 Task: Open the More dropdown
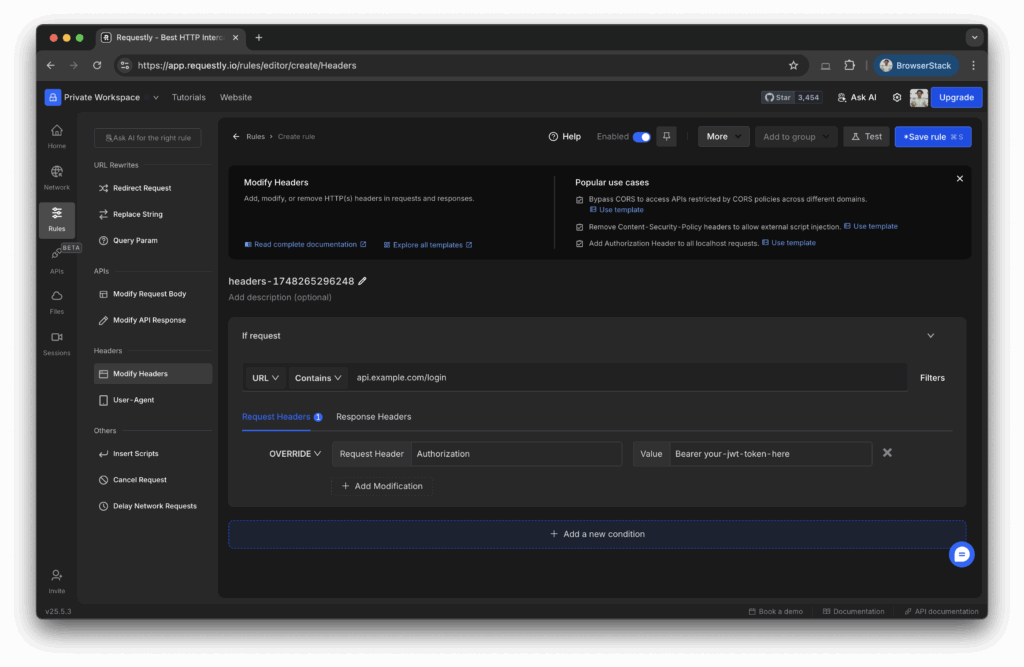click(724, 137)
